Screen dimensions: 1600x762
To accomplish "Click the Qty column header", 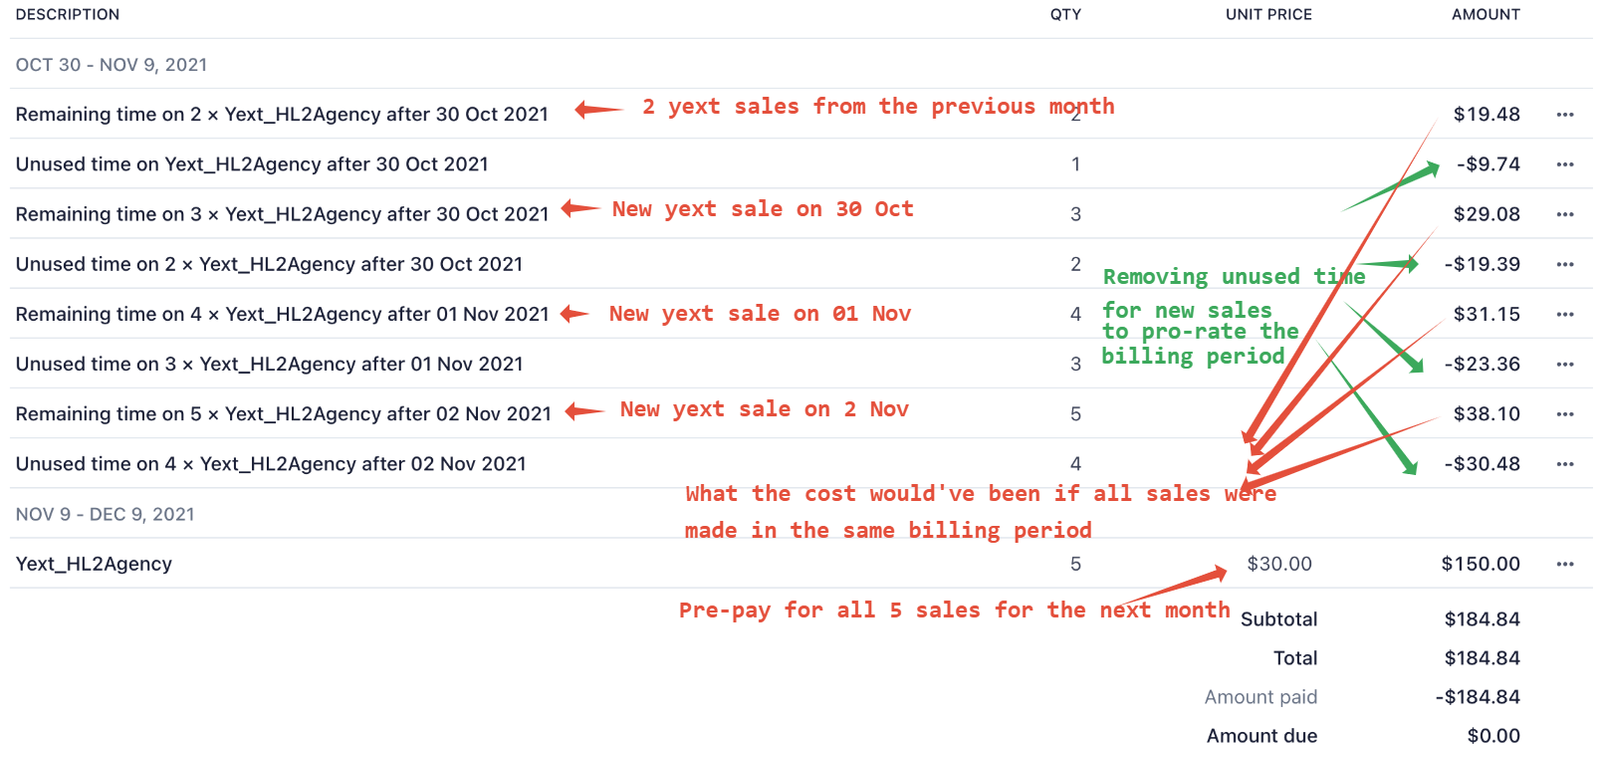I will coord(1065,15).
